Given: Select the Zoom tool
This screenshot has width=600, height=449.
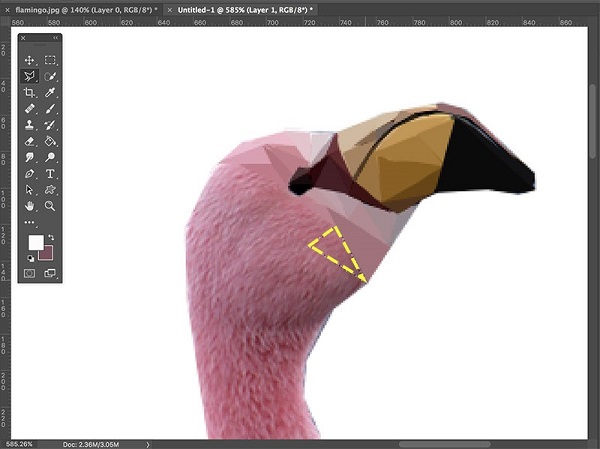Looking at the screenshot, I should [50, 206].
